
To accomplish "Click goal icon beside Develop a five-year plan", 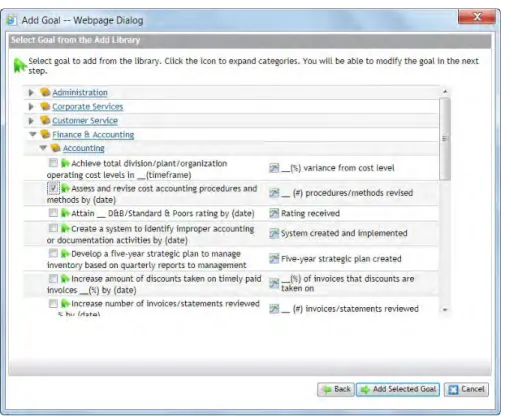I will pos(65,253).
